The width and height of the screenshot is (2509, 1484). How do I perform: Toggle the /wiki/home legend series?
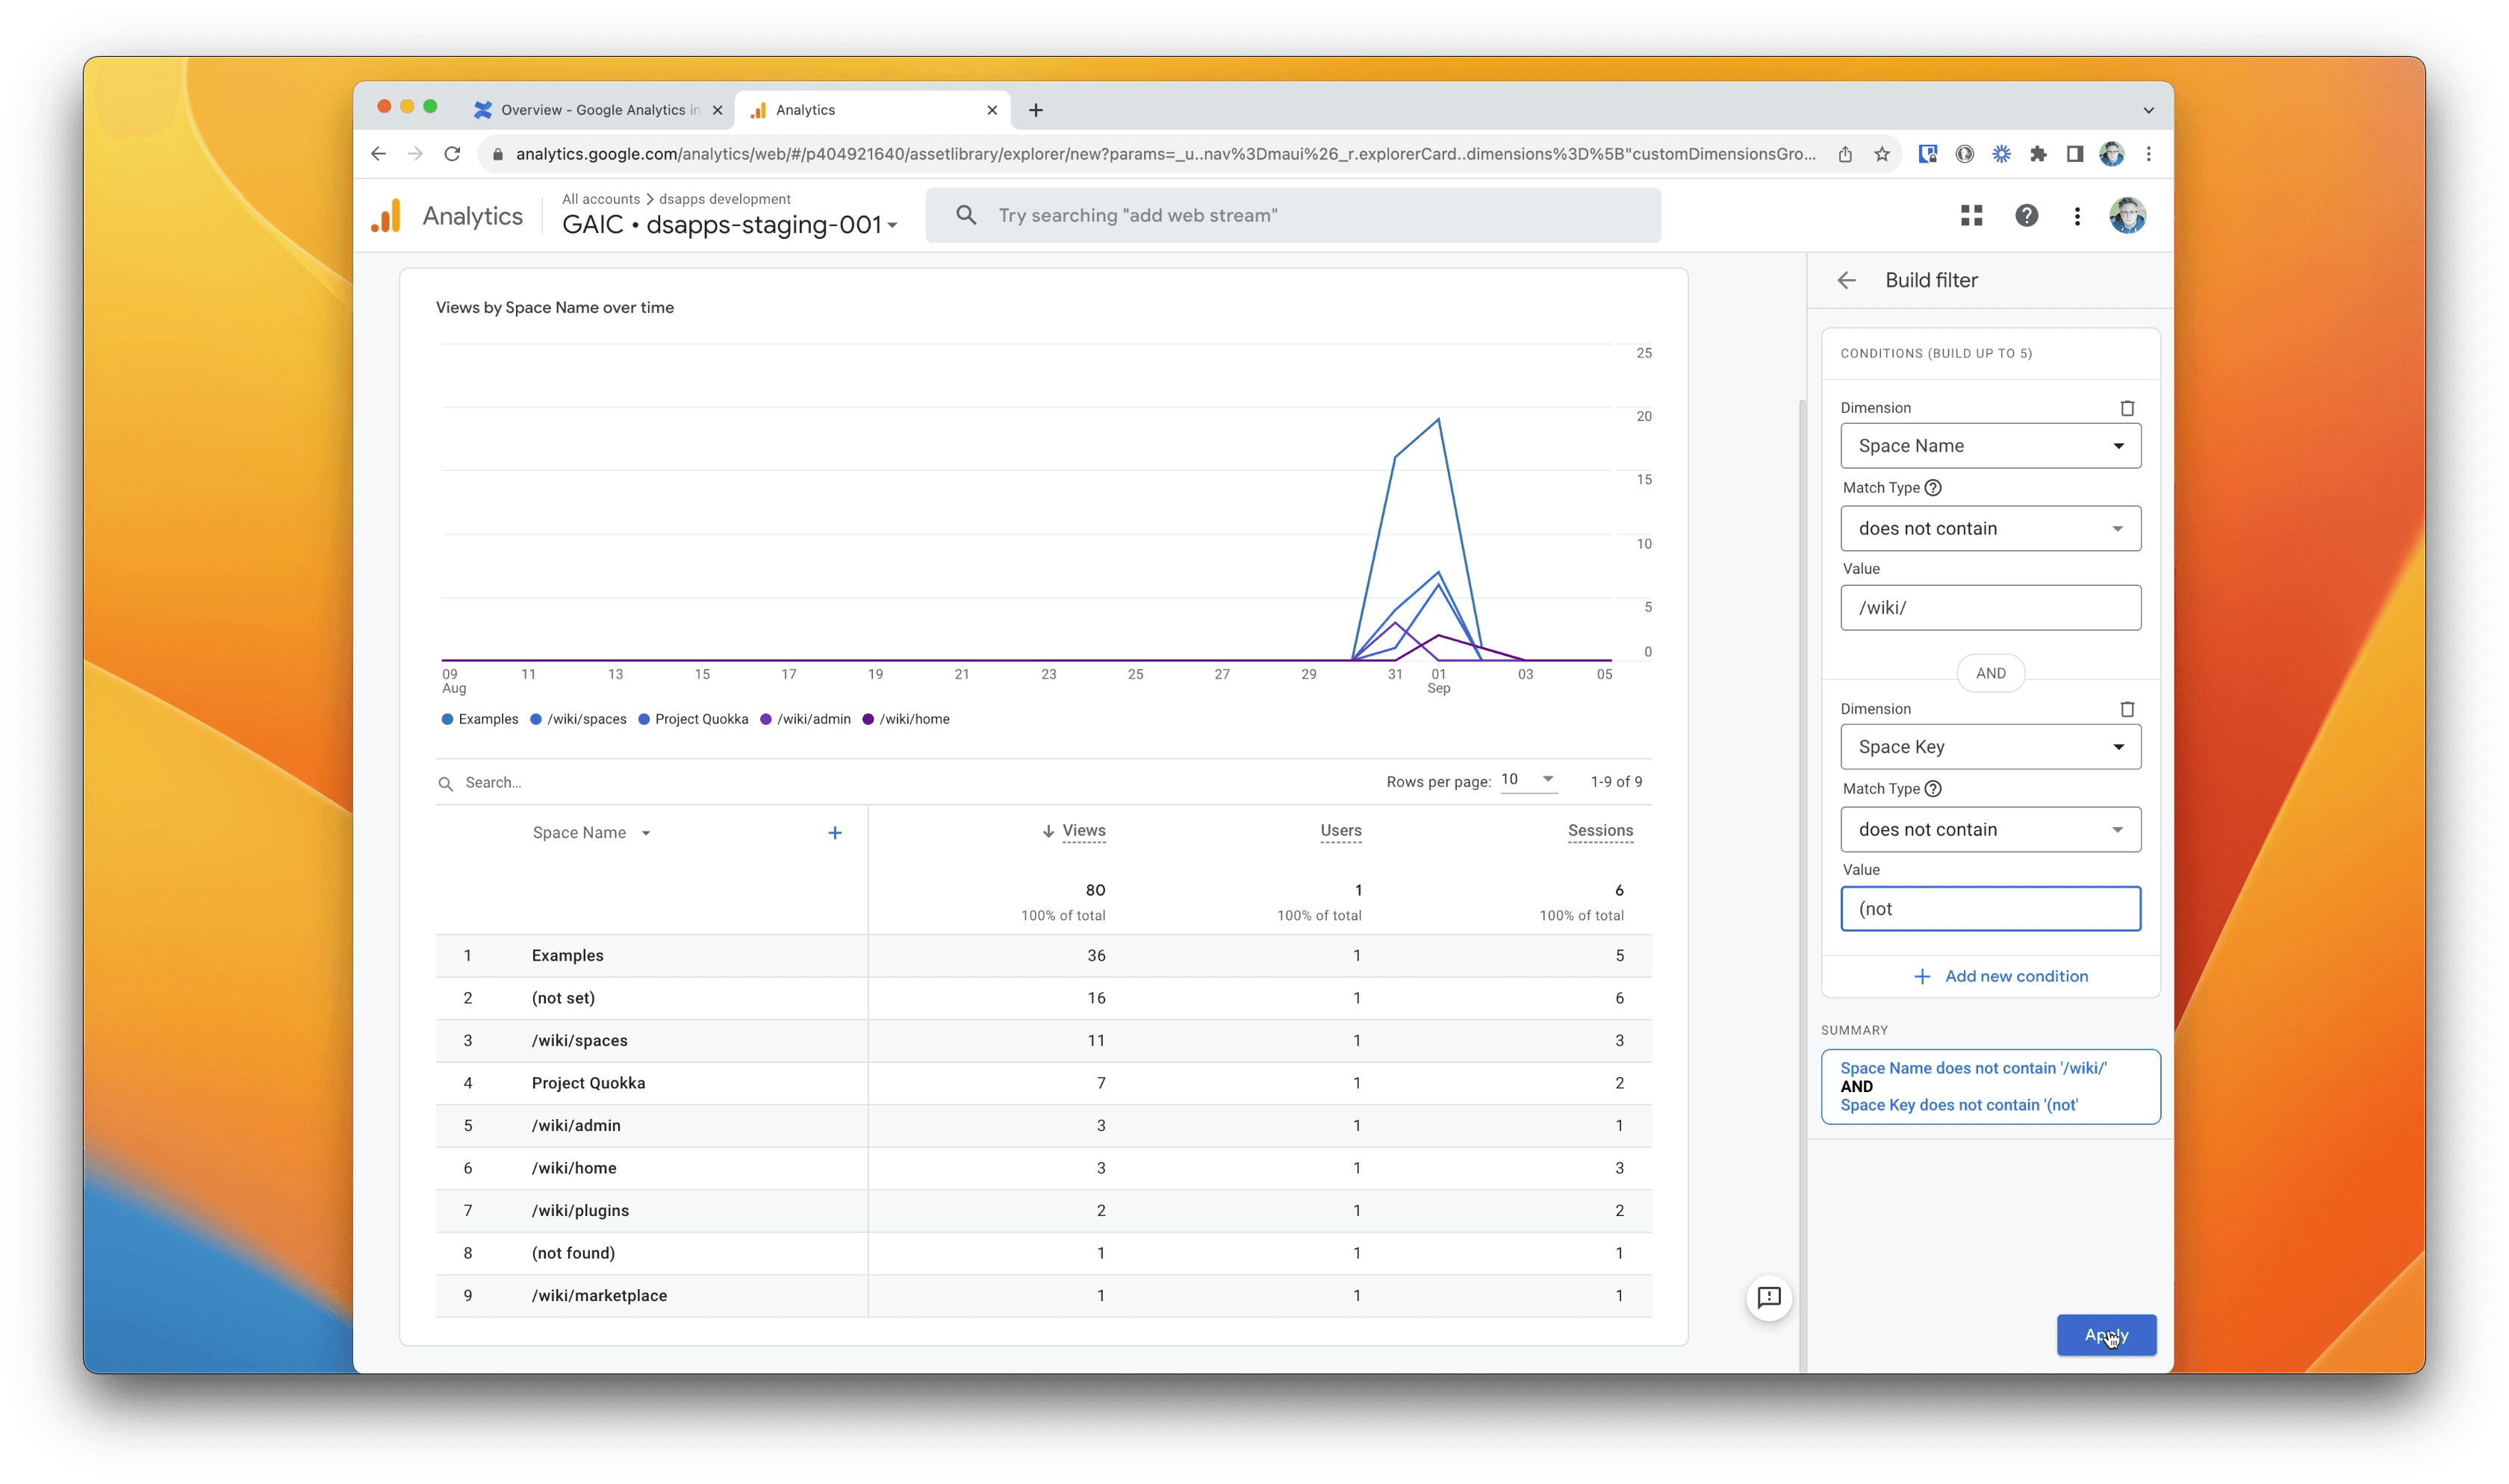pyautogui.click(x=906, y=719)
